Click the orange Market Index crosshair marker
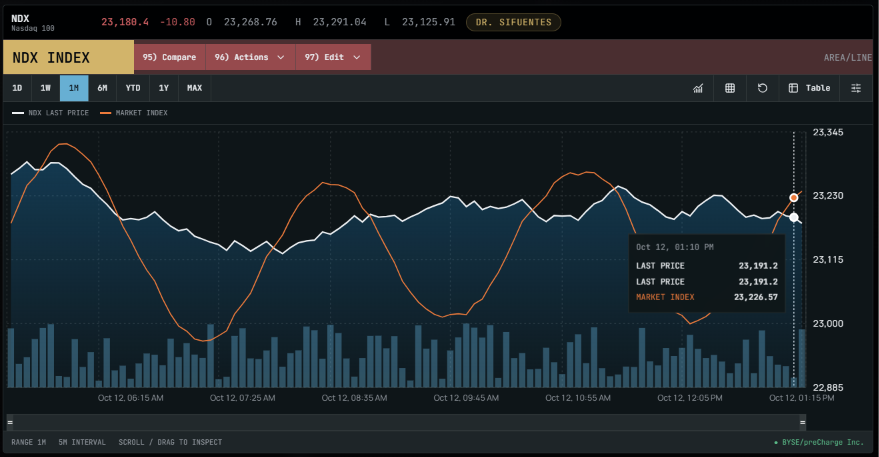This screenshot has width=879, height=457. coord(794,197)
